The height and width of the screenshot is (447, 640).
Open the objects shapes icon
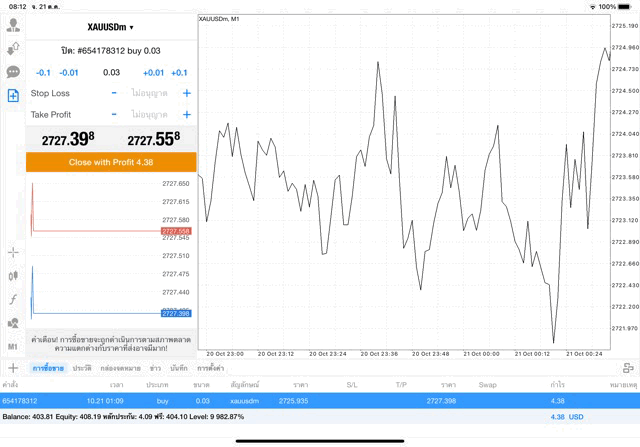point(13,323)
